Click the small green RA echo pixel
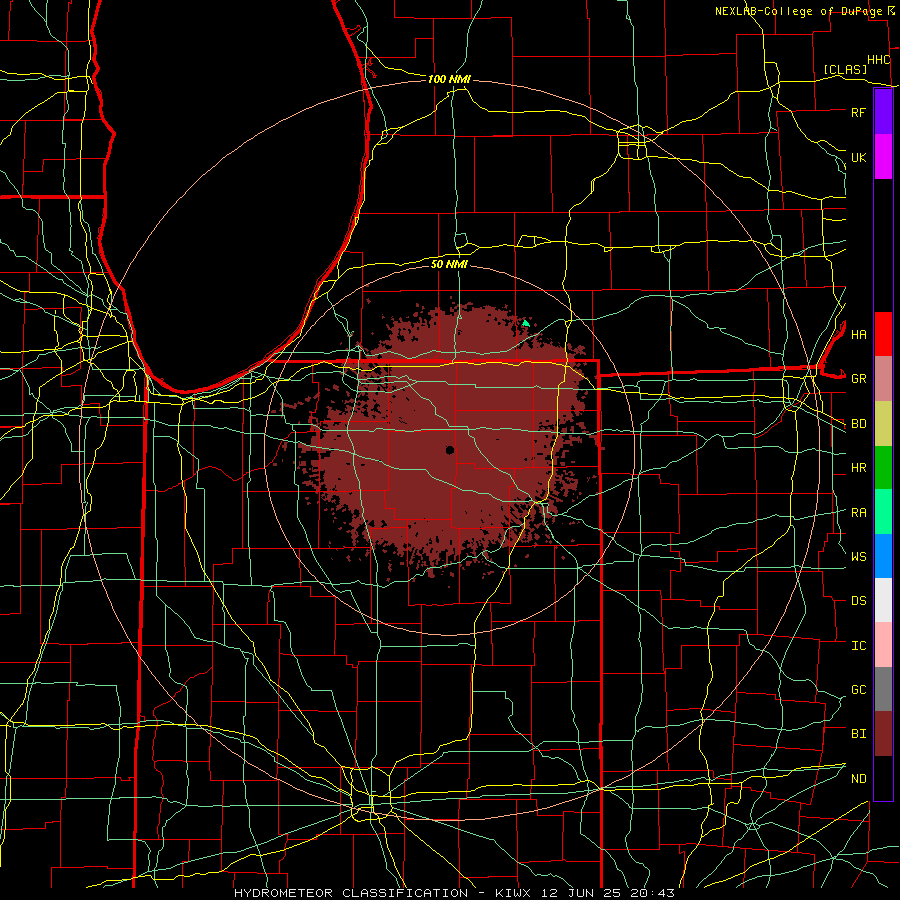 (x=526, y=324)
